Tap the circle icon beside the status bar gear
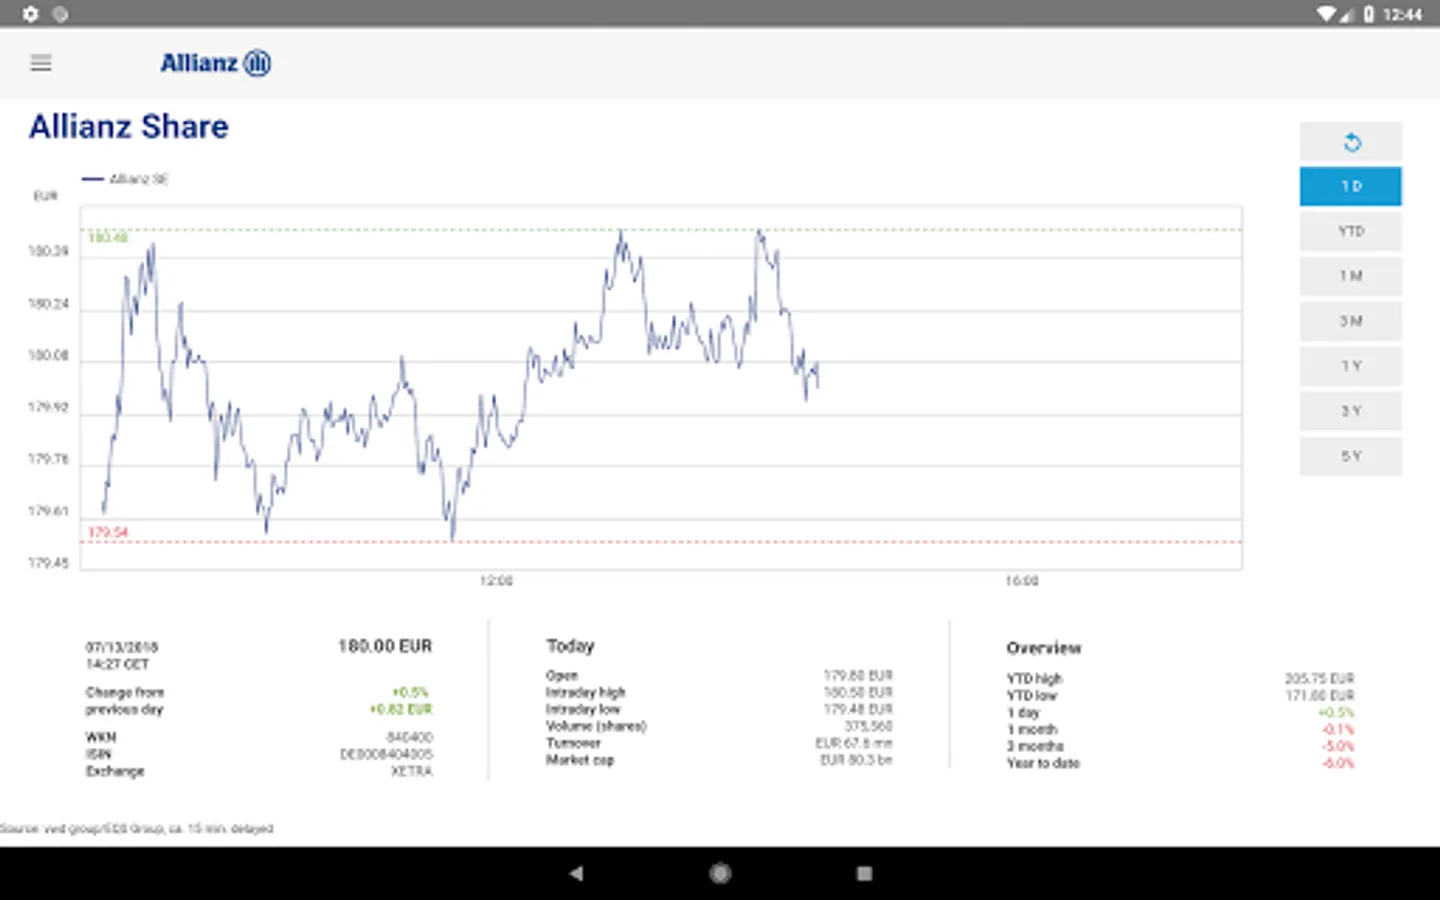Image resolution: width=1440 pixels, height=900 pixels. pos(60,14)
